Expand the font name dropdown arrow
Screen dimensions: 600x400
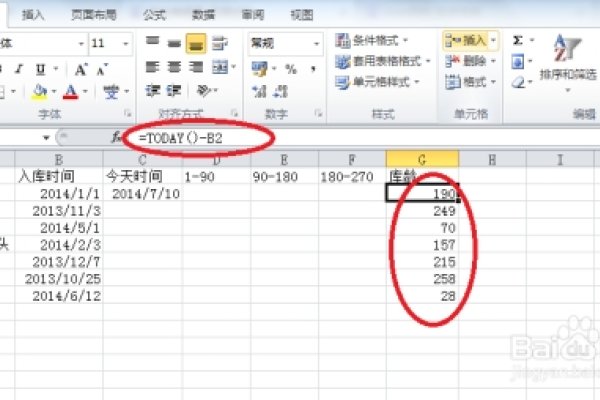pyautogui.click(x=81, y=43)
